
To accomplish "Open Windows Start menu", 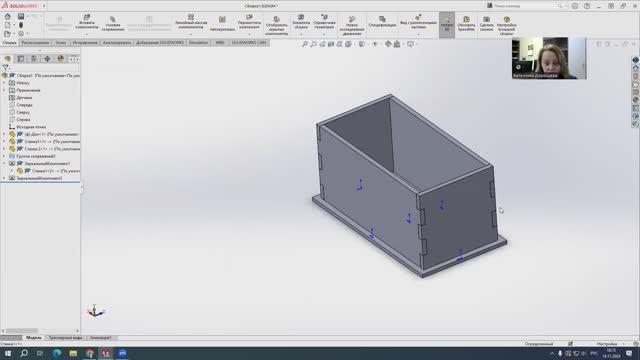I will coord(8,353).
